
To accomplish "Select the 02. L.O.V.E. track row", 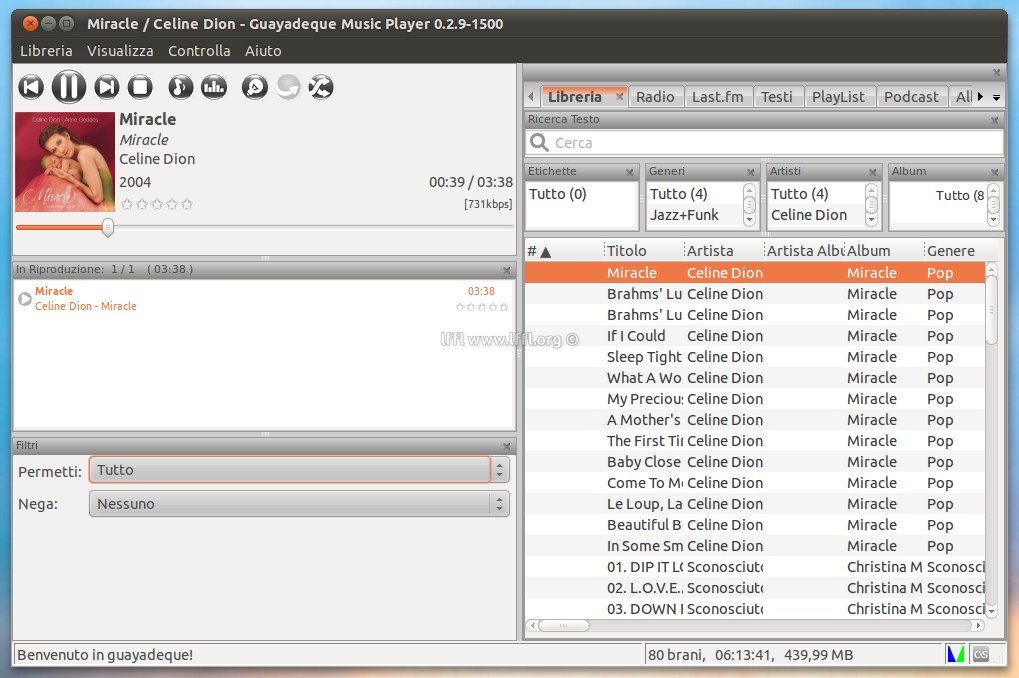I will [x=755, y=588].
